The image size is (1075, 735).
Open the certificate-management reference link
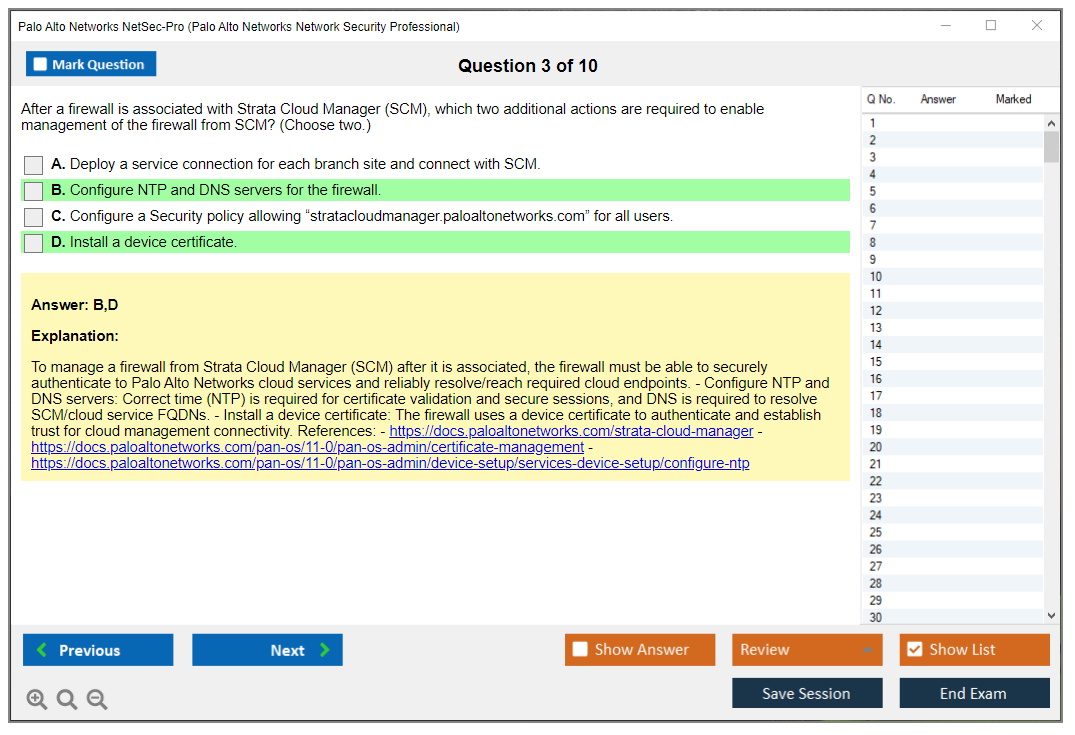point(307,447)
